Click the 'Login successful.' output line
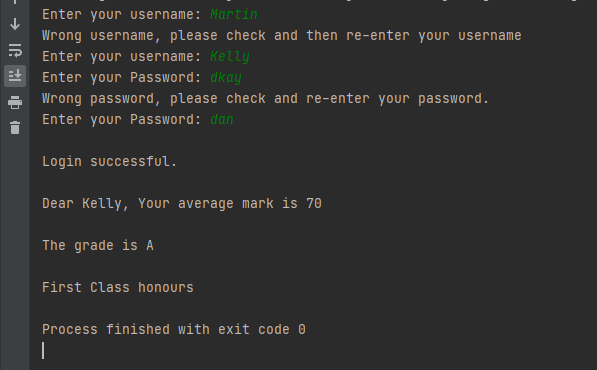 point(110,161)
